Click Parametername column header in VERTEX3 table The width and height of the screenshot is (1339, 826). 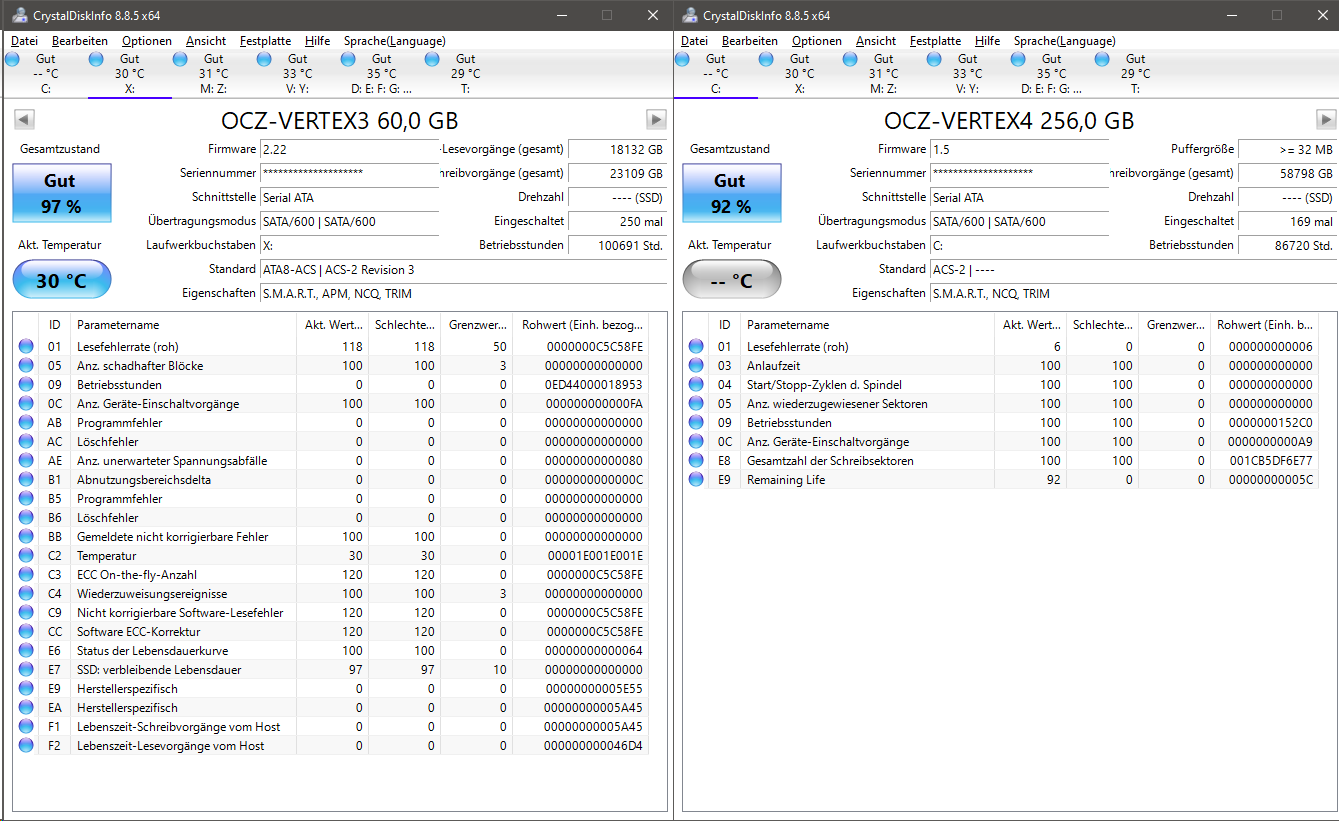click(x=183, y=325)
